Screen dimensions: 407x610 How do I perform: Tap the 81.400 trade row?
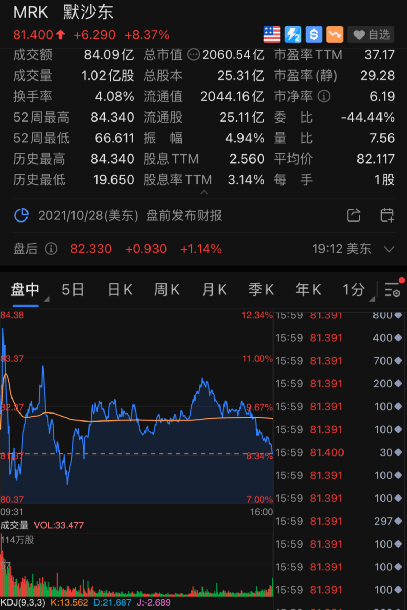(x=339, y=452)
